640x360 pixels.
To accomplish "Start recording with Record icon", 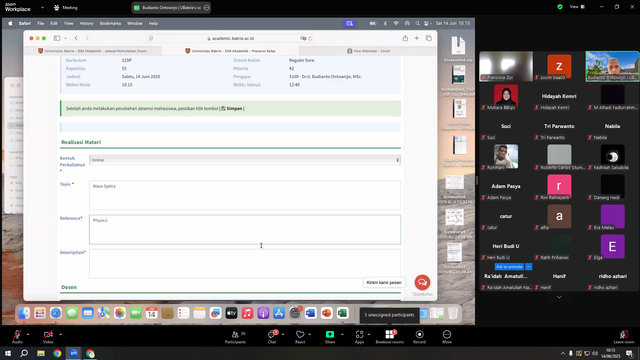I will tap(419, 335).
